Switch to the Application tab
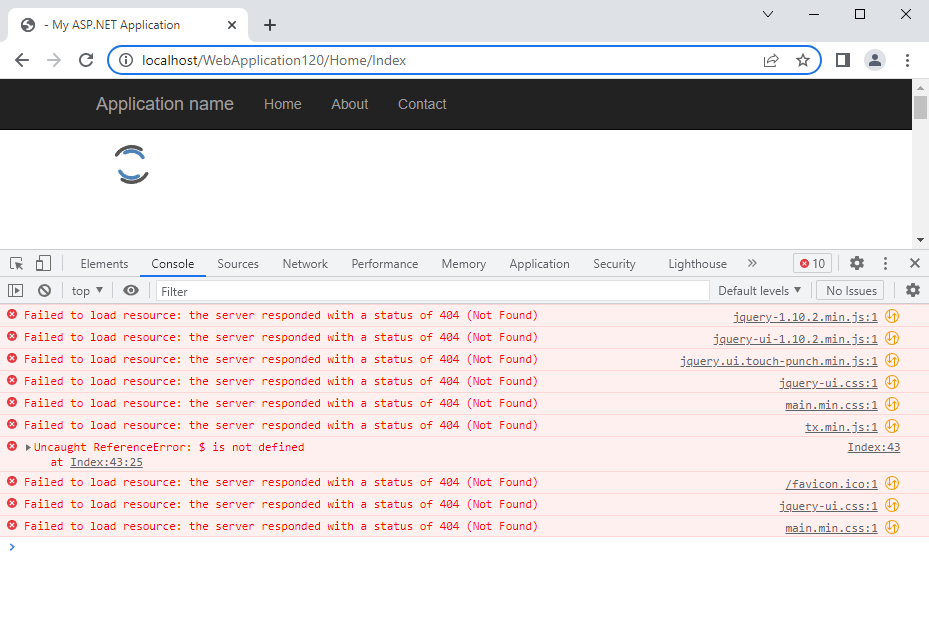The width and height of the screenshot is (929, 642). click(539, 264)
